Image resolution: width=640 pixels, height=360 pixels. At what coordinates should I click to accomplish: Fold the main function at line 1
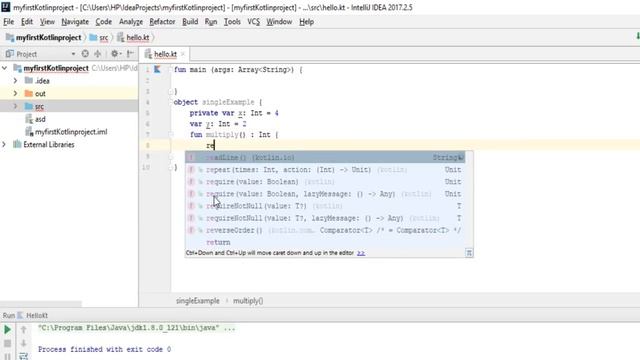click(171, 69)
